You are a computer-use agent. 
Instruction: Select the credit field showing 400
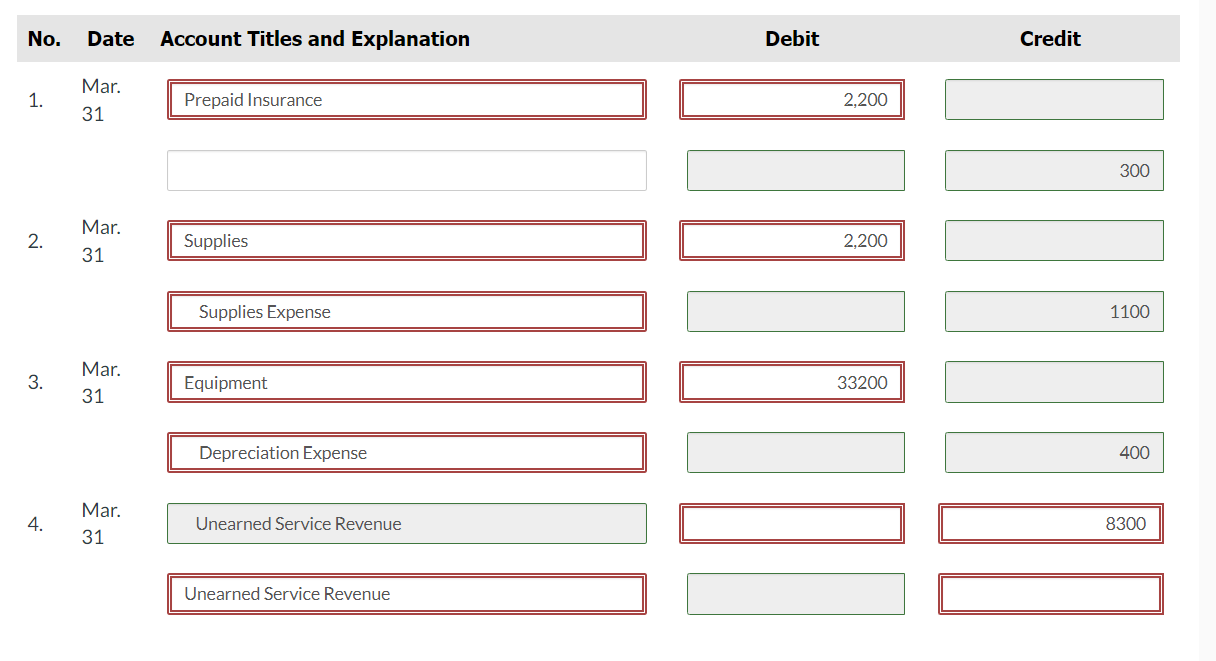click(x=1053, y=452)
